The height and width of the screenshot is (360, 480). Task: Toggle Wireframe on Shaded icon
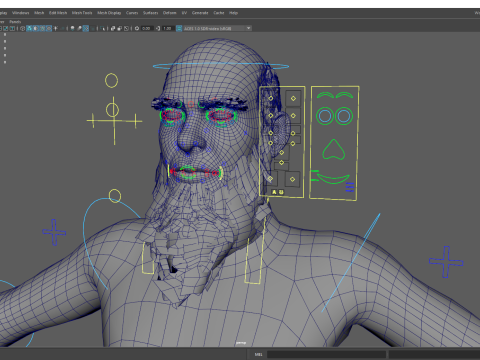(x=42, y=28)
